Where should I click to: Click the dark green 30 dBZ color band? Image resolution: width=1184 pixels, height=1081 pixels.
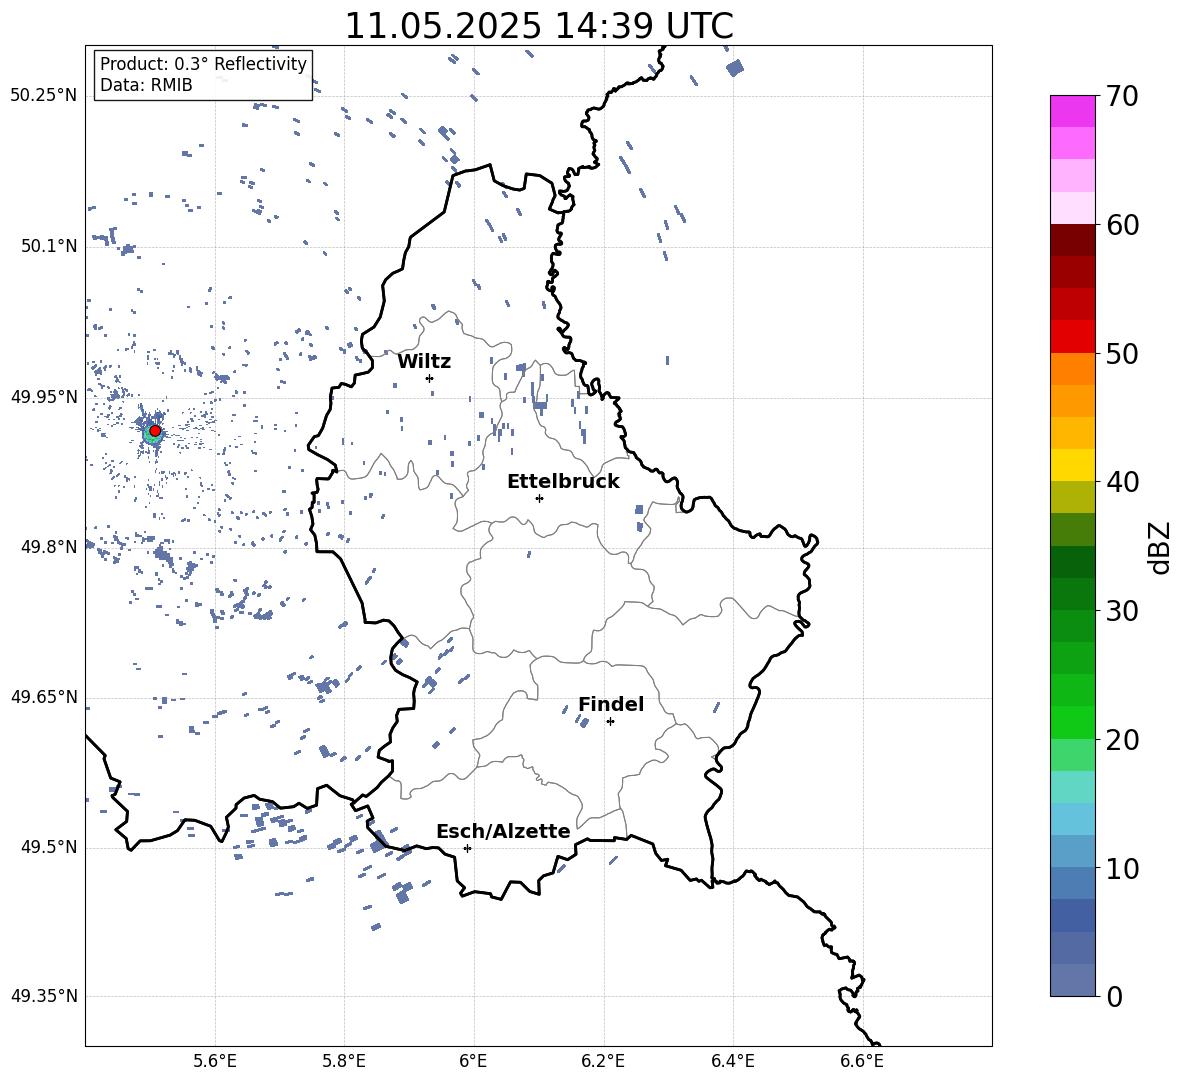pos(1073,593)
